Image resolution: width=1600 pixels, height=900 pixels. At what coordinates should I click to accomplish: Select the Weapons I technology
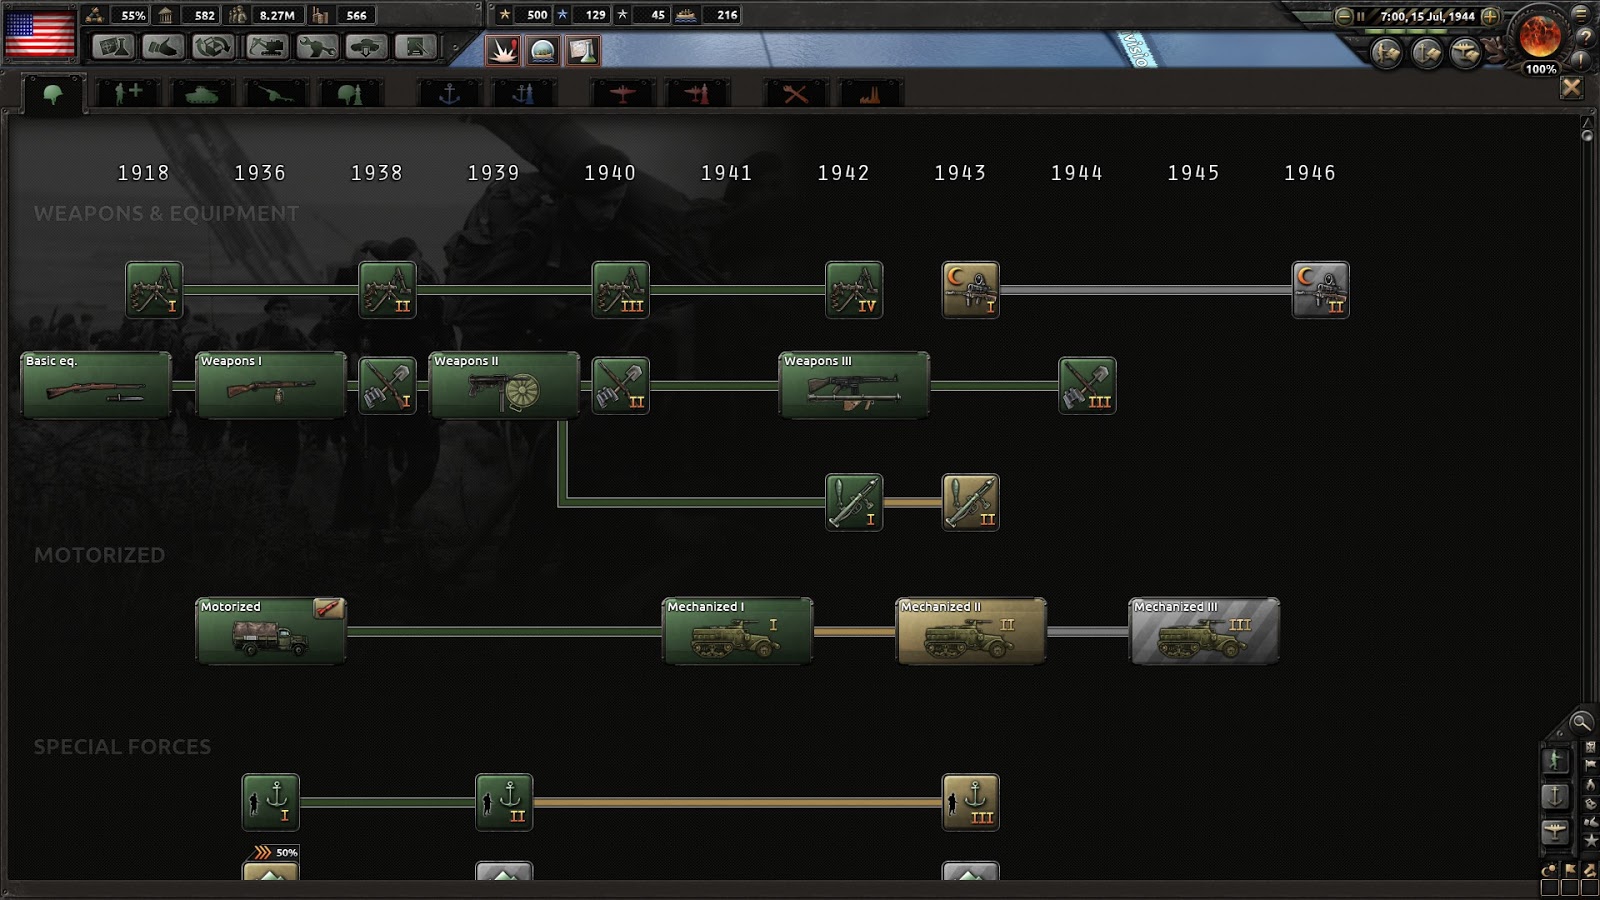coord(271,385)
